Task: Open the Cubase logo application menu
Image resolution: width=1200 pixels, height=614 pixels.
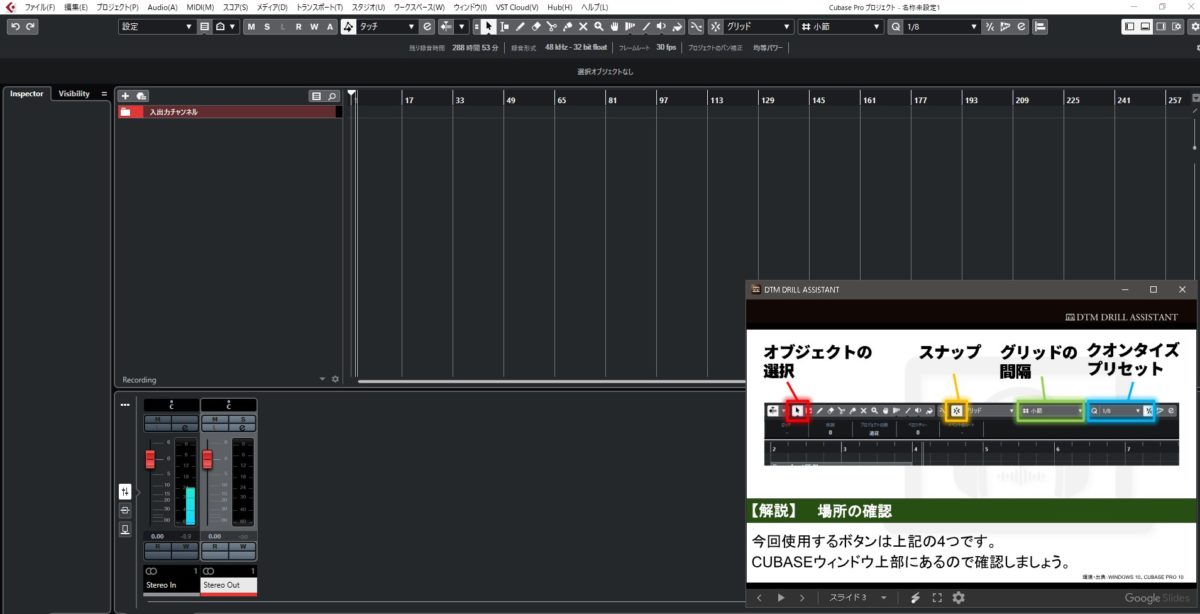Action: (10, 7)
